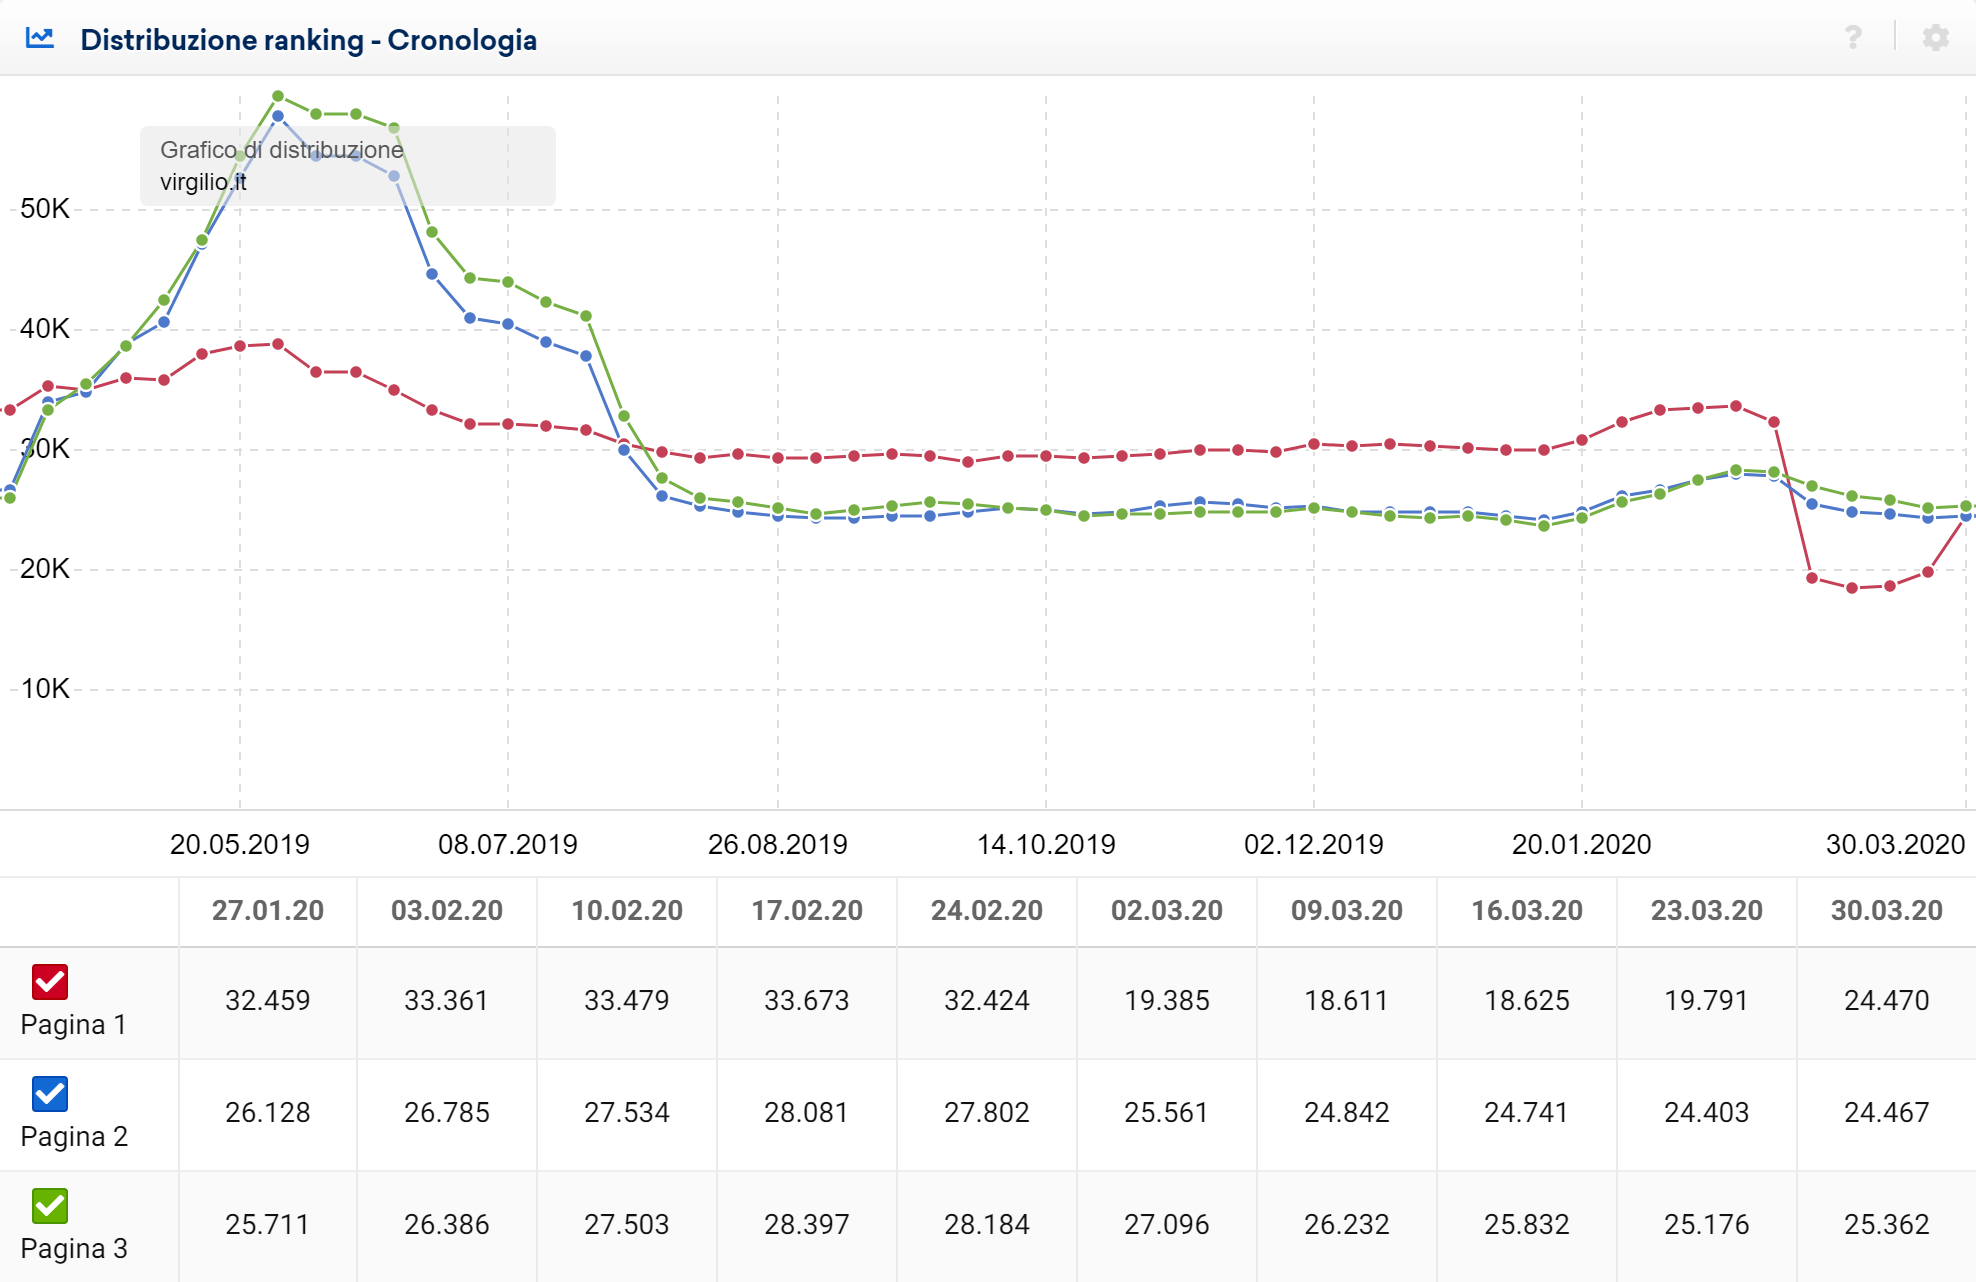Click the Pagina 1 row label
Image resolution: width=1976 pixels, height=1282 pixels.
[74, 1025]
